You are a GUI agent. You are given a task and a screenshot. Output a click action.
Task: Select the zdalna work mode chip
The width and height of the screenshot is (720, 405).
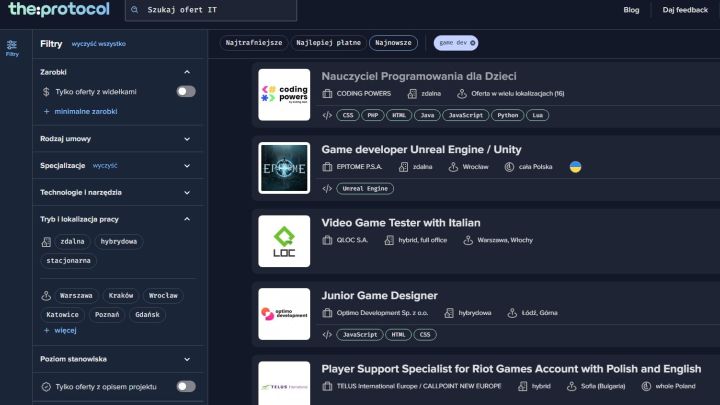(72, 241)
